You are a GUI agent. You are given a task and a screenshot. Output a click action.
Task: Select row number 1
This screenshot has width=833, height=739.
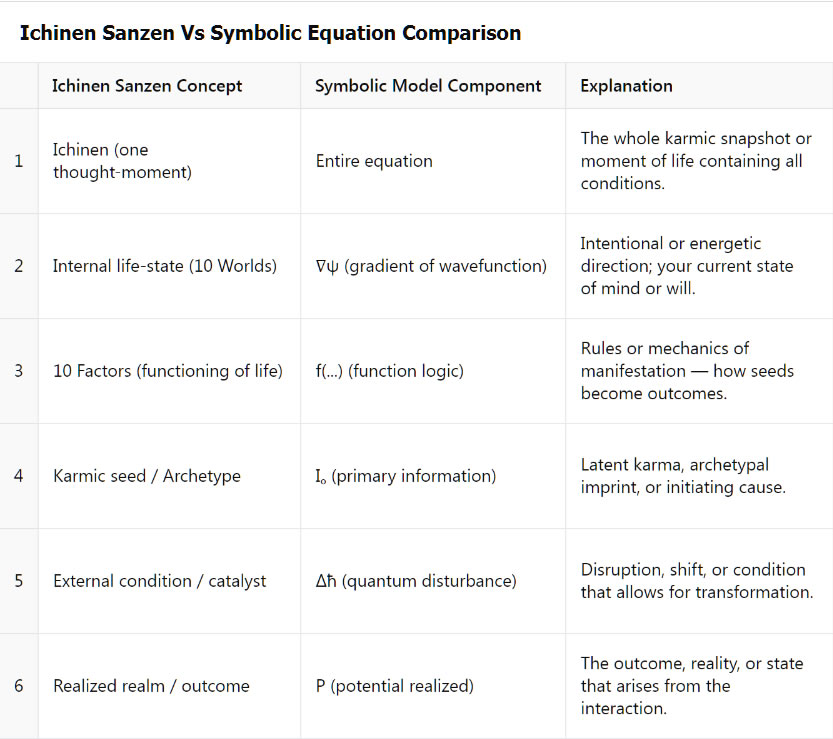pyautogui.click(x=19, y=161)
